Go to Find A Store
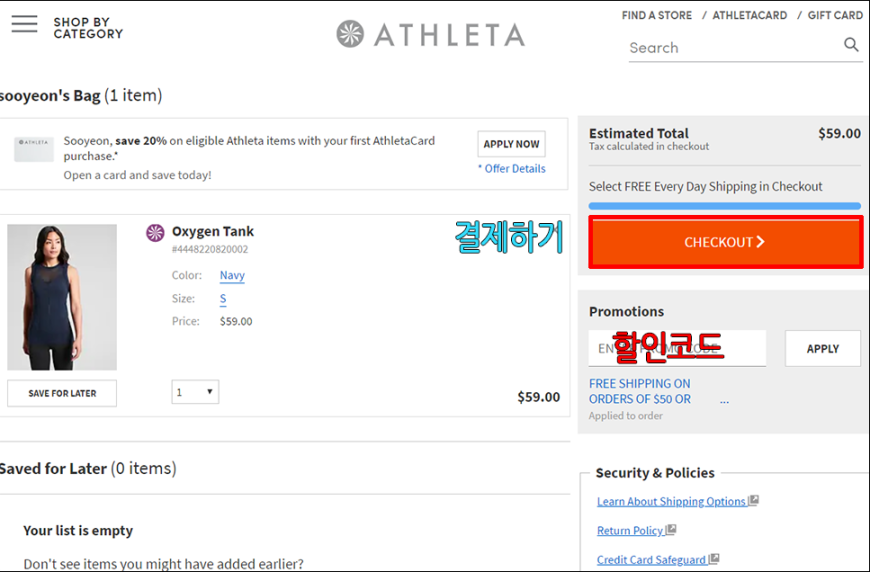This screenshot has width=870, height=572. coord(656,16)
